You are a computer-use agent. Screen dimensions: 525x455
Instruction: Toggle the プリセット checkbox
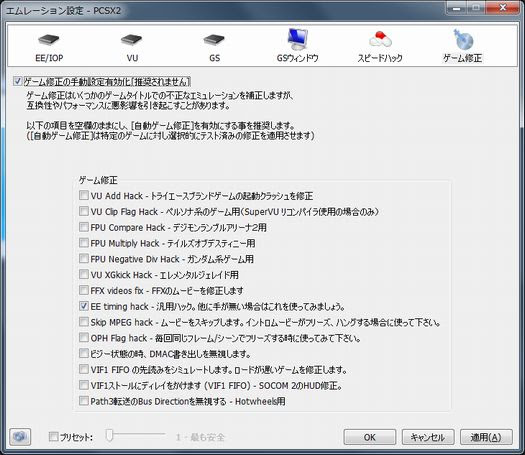click(x=53, y=437)
